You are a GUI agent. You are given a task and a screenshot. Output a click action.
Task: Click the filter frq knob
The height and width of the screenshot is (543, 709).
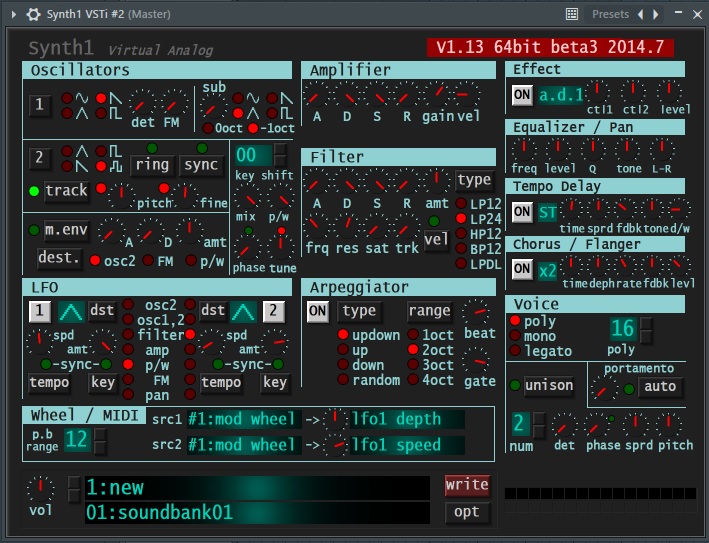pyautogui.click(x=316, y=227)
